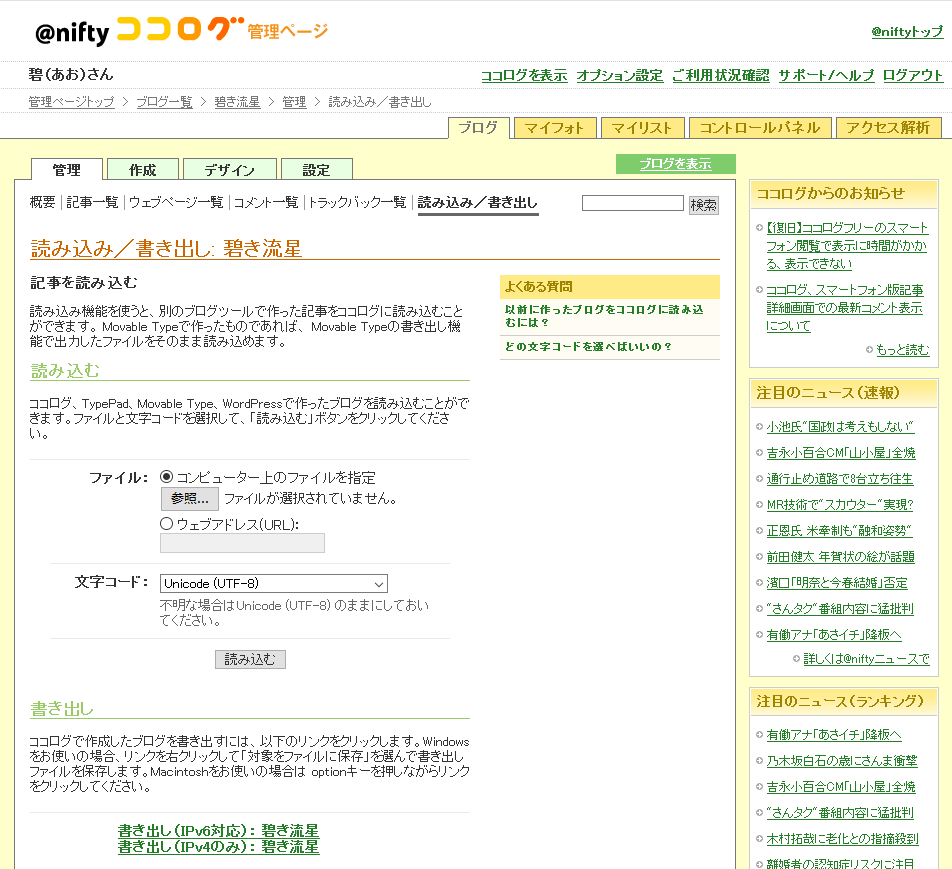Click 書き出し (IPv6対応) link
This screenshot has height=869, width=952.
tap(219, 830)
